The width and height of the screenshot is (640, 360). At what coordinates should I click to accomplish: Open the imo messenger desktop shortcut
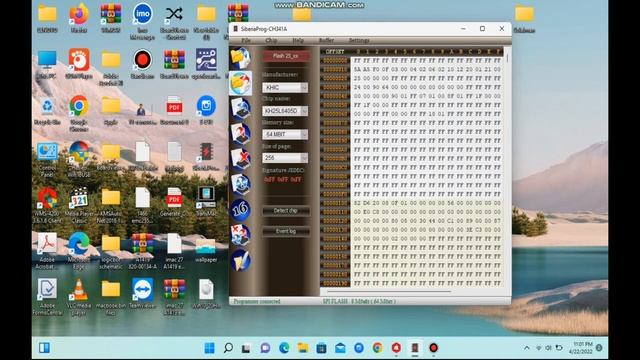(x=142, y=22)
